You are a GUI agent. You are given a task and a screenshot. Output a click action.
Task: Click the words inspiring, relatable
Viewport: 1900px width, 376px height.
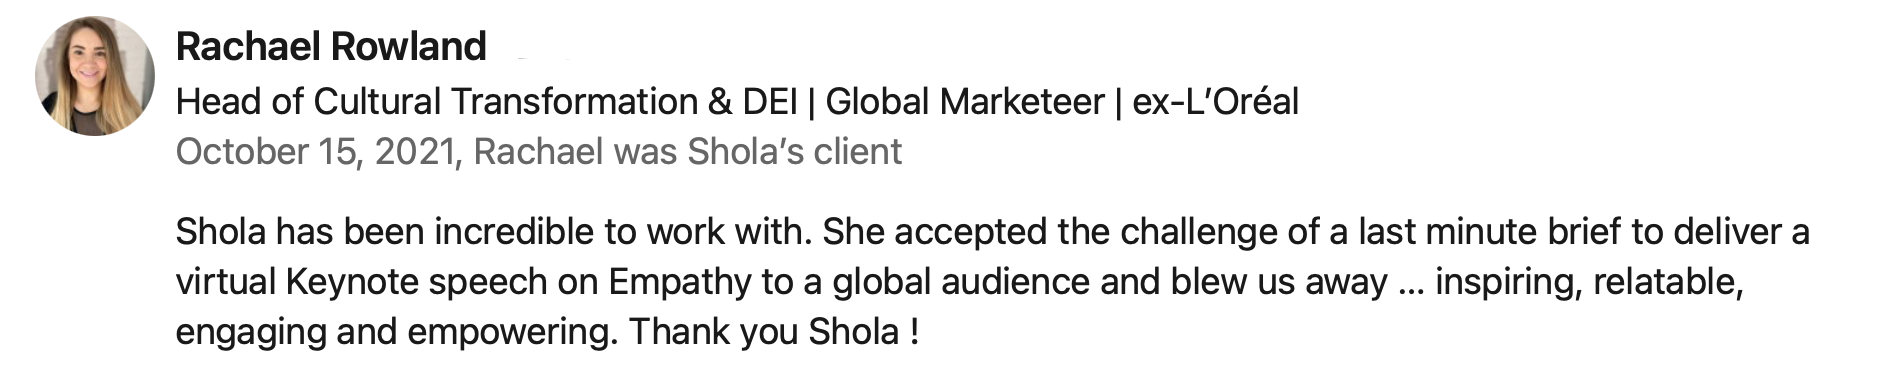[1590, 283]
